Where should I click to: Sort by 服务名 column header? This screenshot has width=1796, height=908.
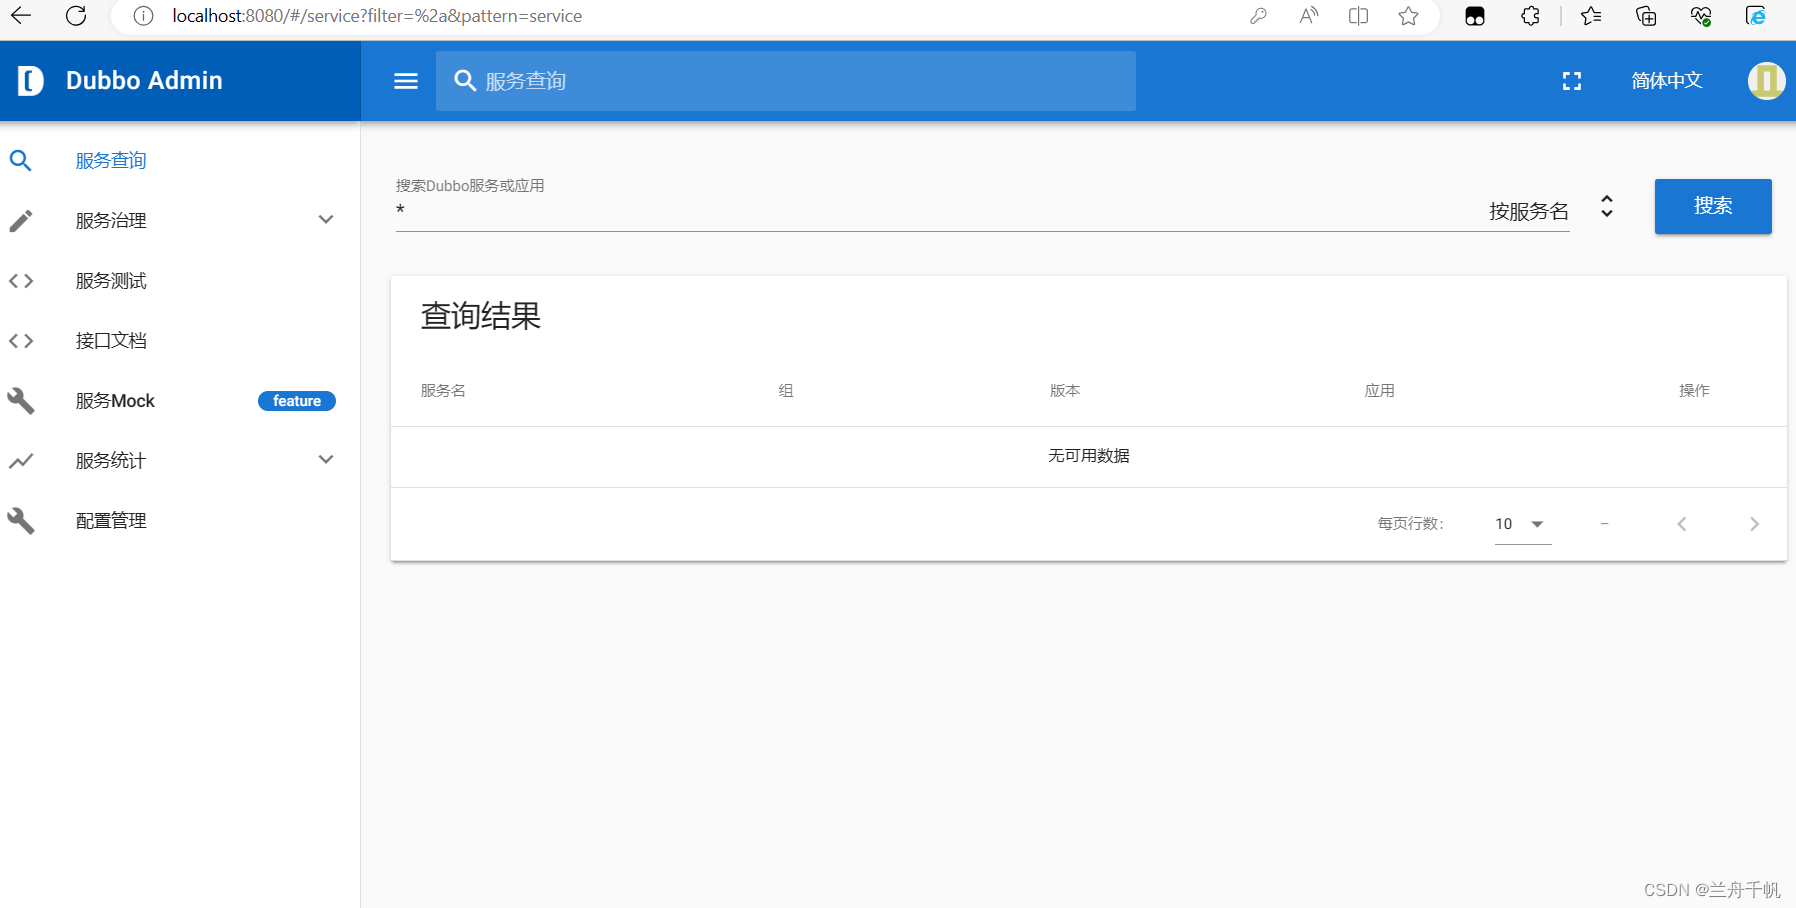click(443, 391)
